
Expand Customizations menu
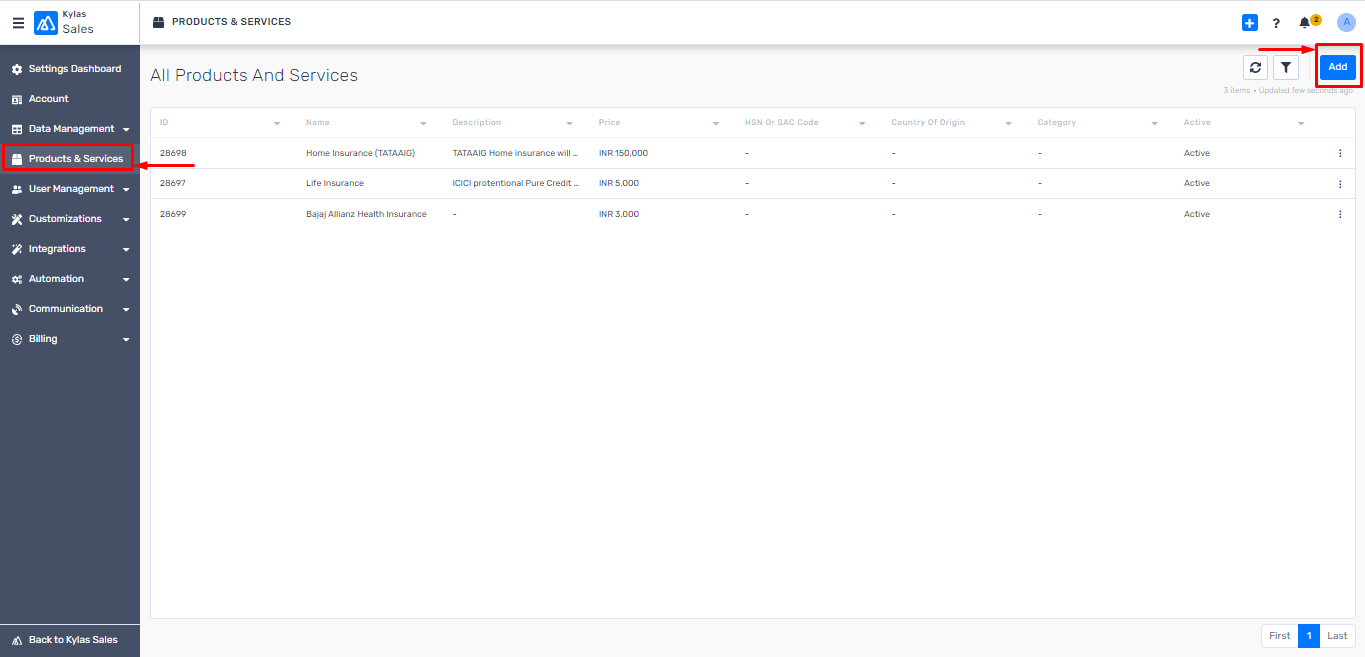[70, 219]
